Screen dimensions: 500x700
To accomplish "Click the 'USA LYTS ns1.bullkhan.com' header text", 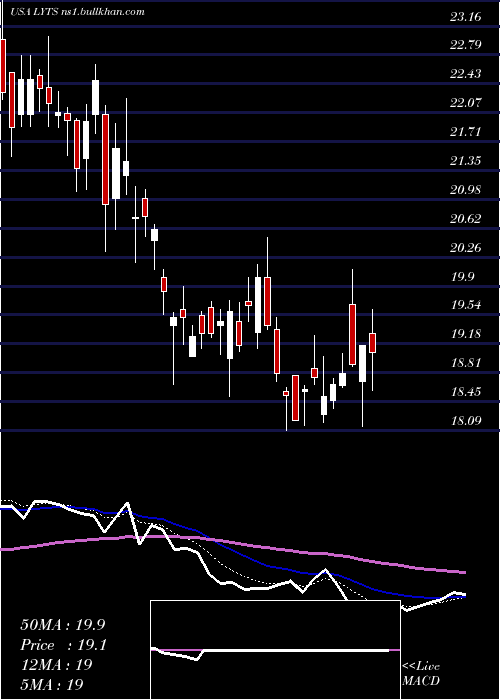I will (x=76, y=12).
